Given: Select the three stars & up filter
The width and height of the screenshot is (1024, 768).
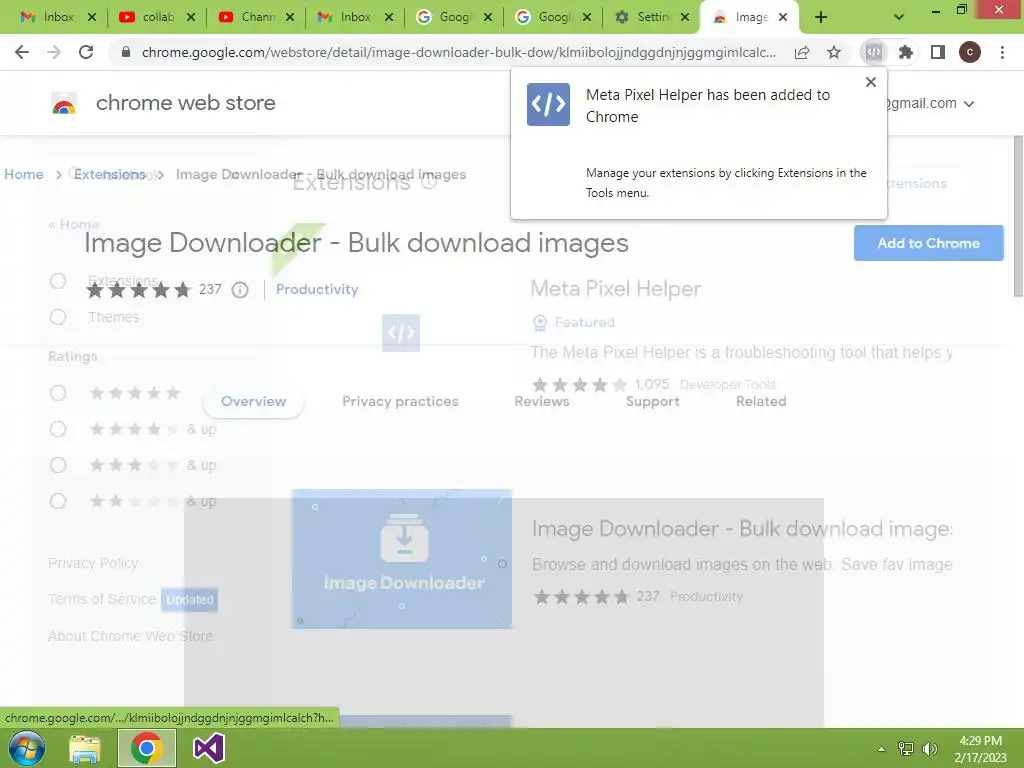Looking at the screenshot, I should pyautogui.click(x=58, y=465).
